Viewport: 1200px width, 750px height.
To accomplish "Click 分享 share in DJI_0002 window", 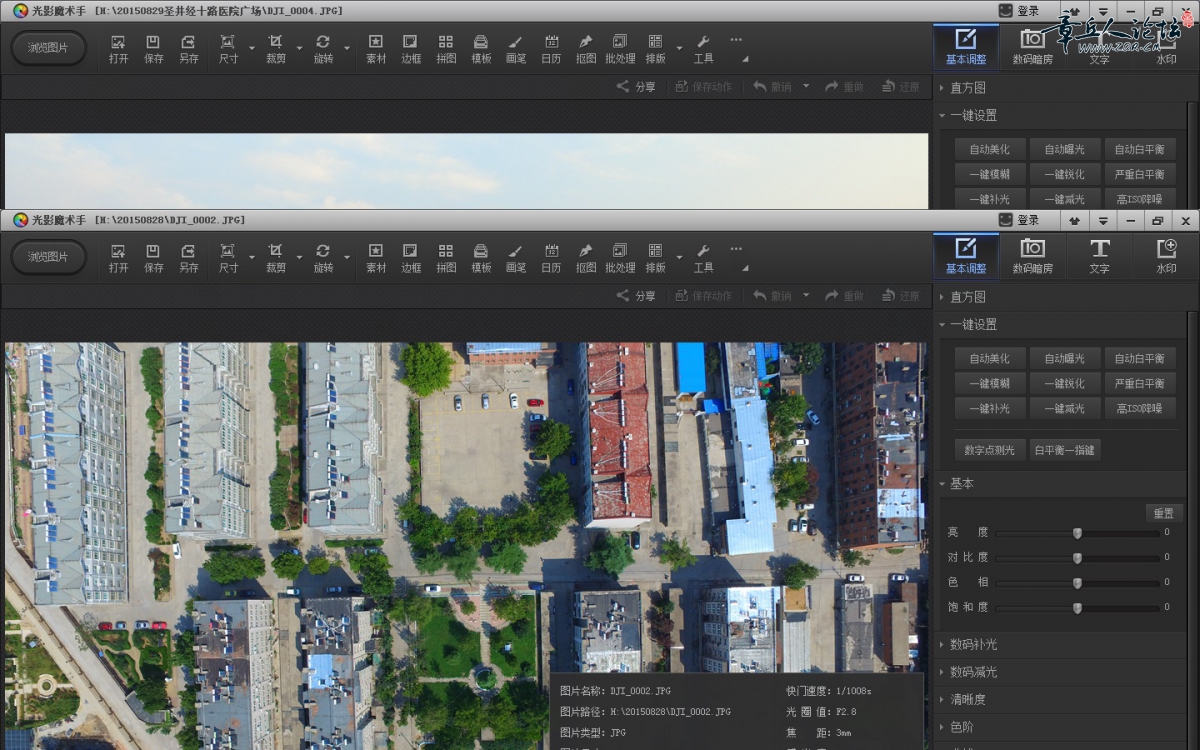I will (636, 296).
